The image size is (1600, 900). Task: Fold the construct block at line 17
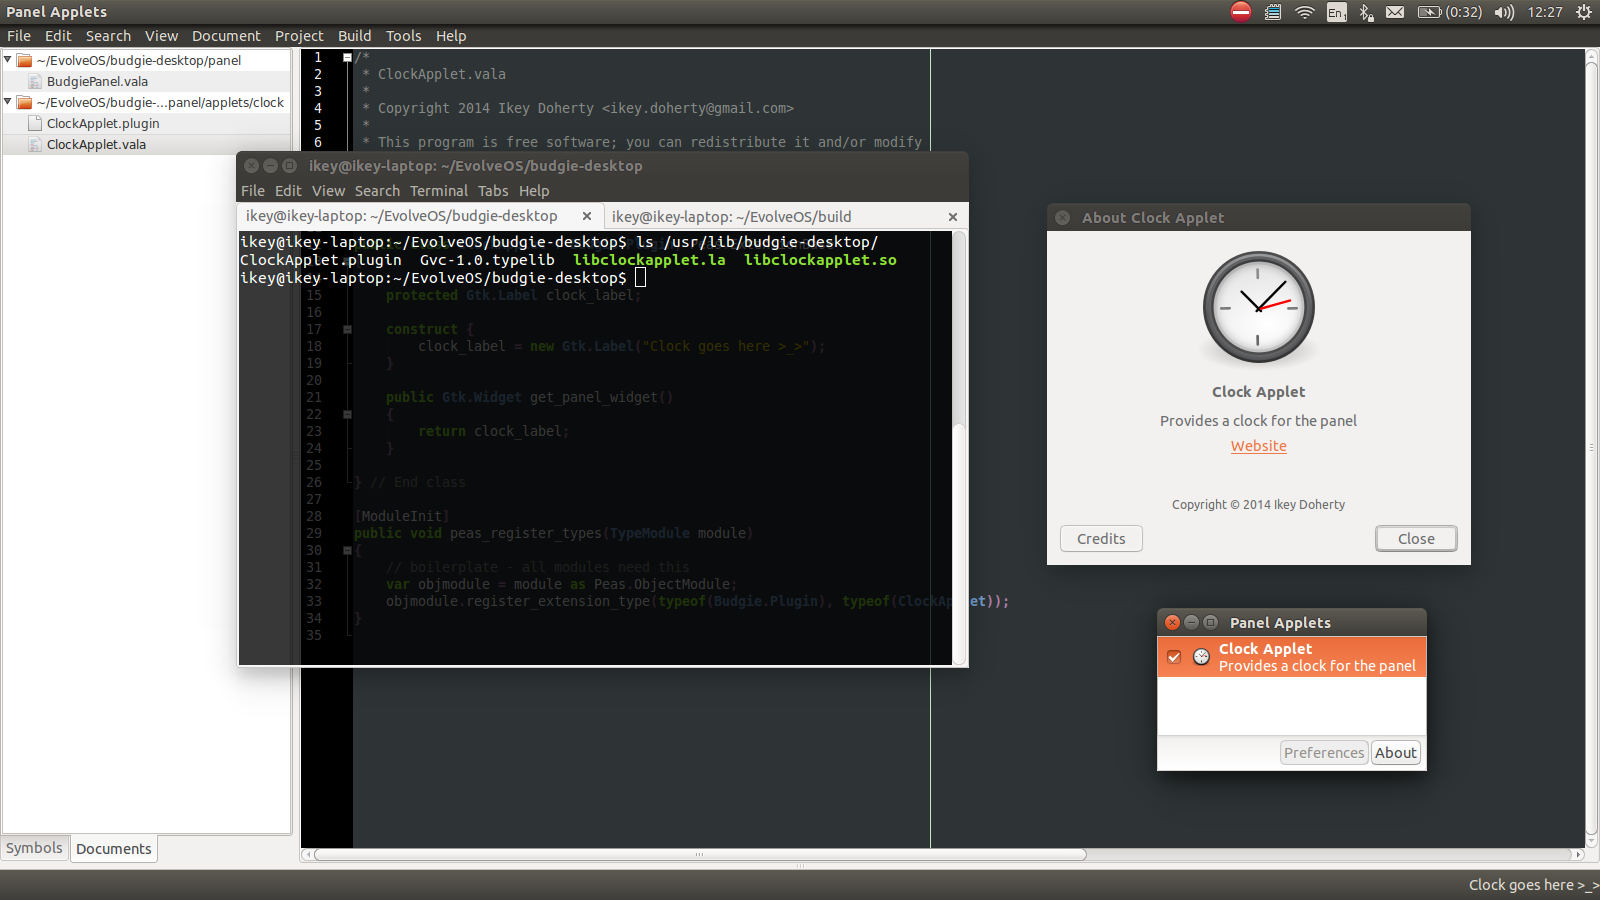click(x=347, y=329)
